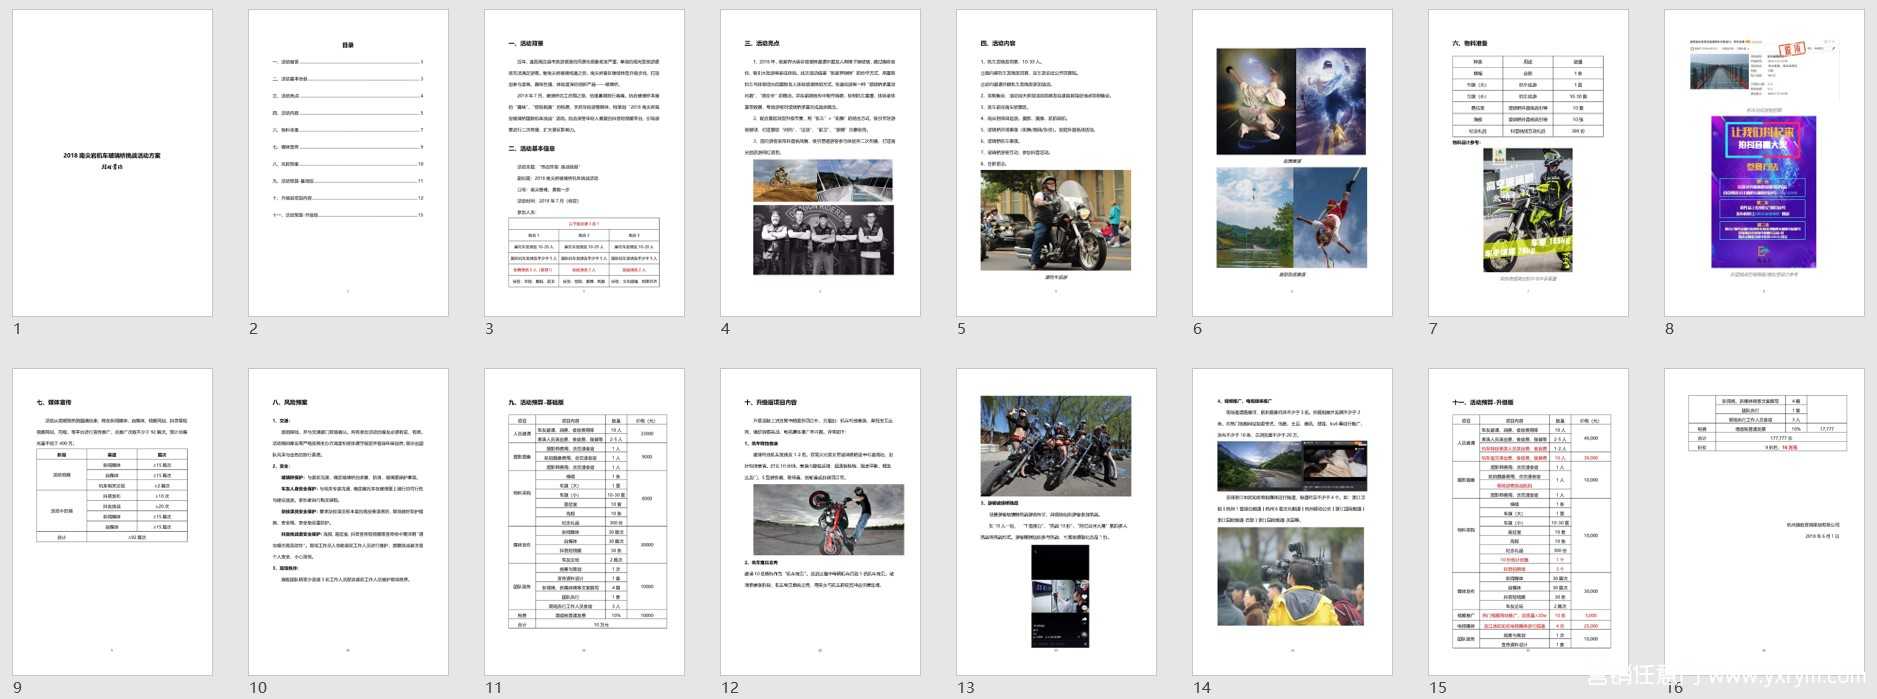Click the page number label 8

tap(1669, 329)
